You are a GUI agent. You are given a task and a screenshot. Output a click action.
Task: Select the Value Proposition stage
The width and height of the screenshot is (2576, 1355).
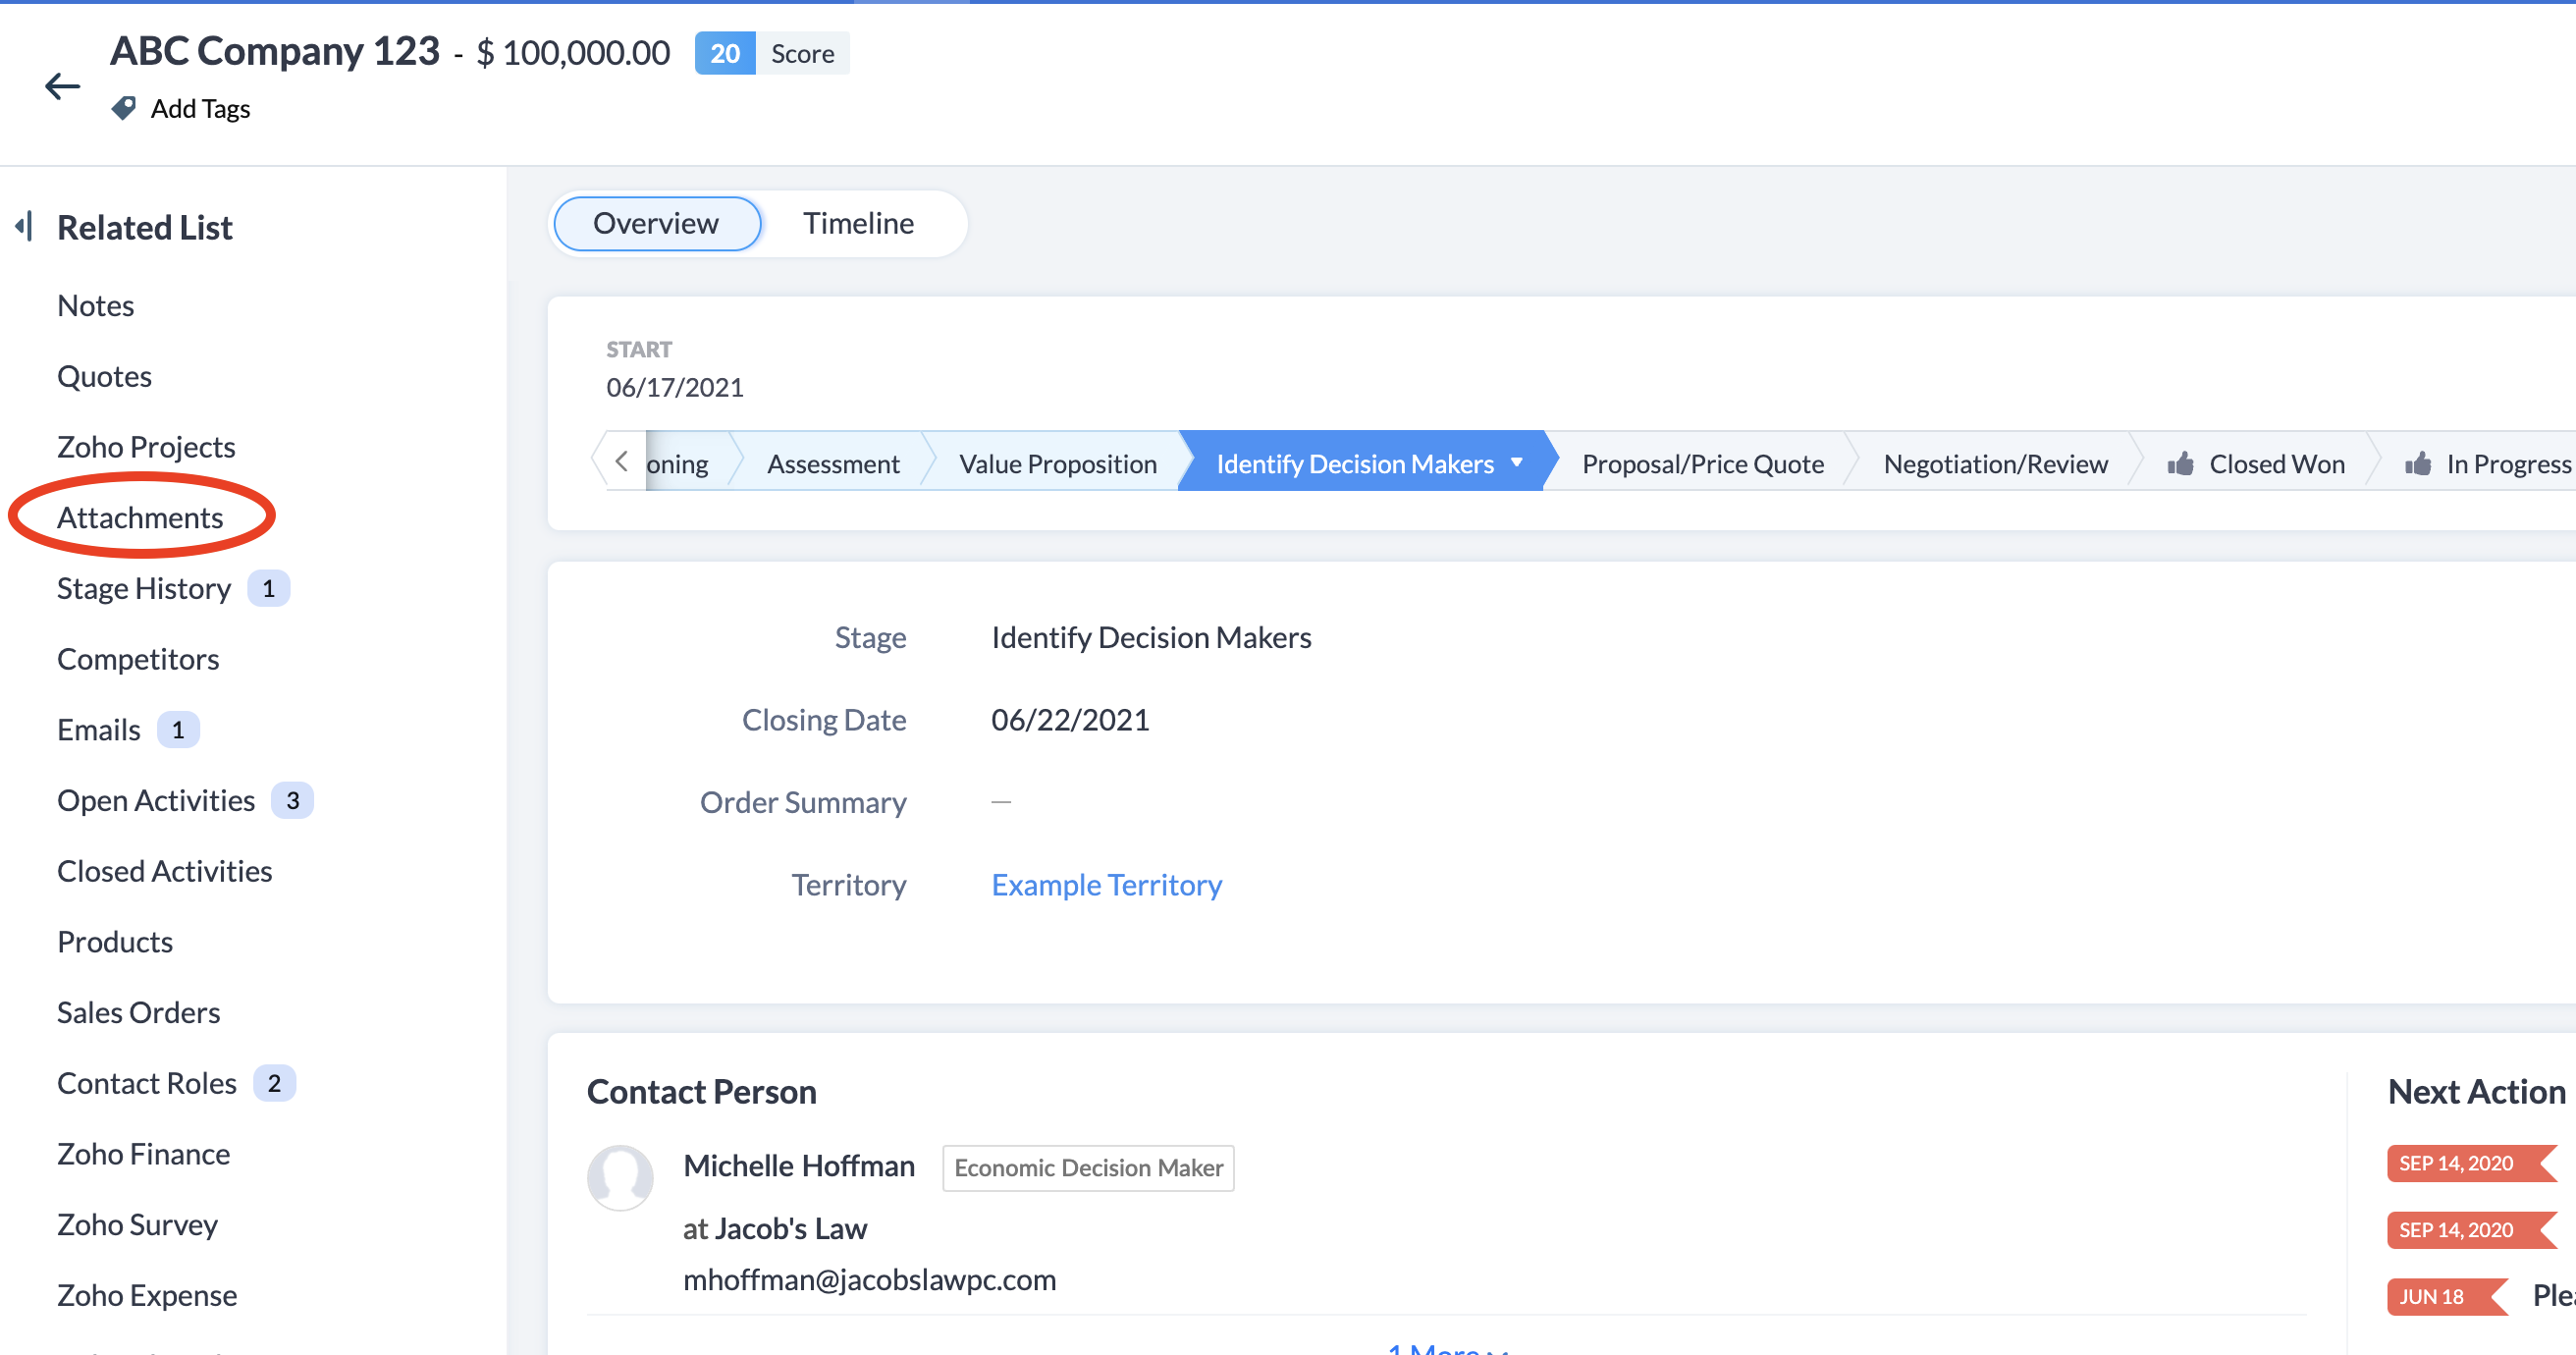click(1058, 463)
